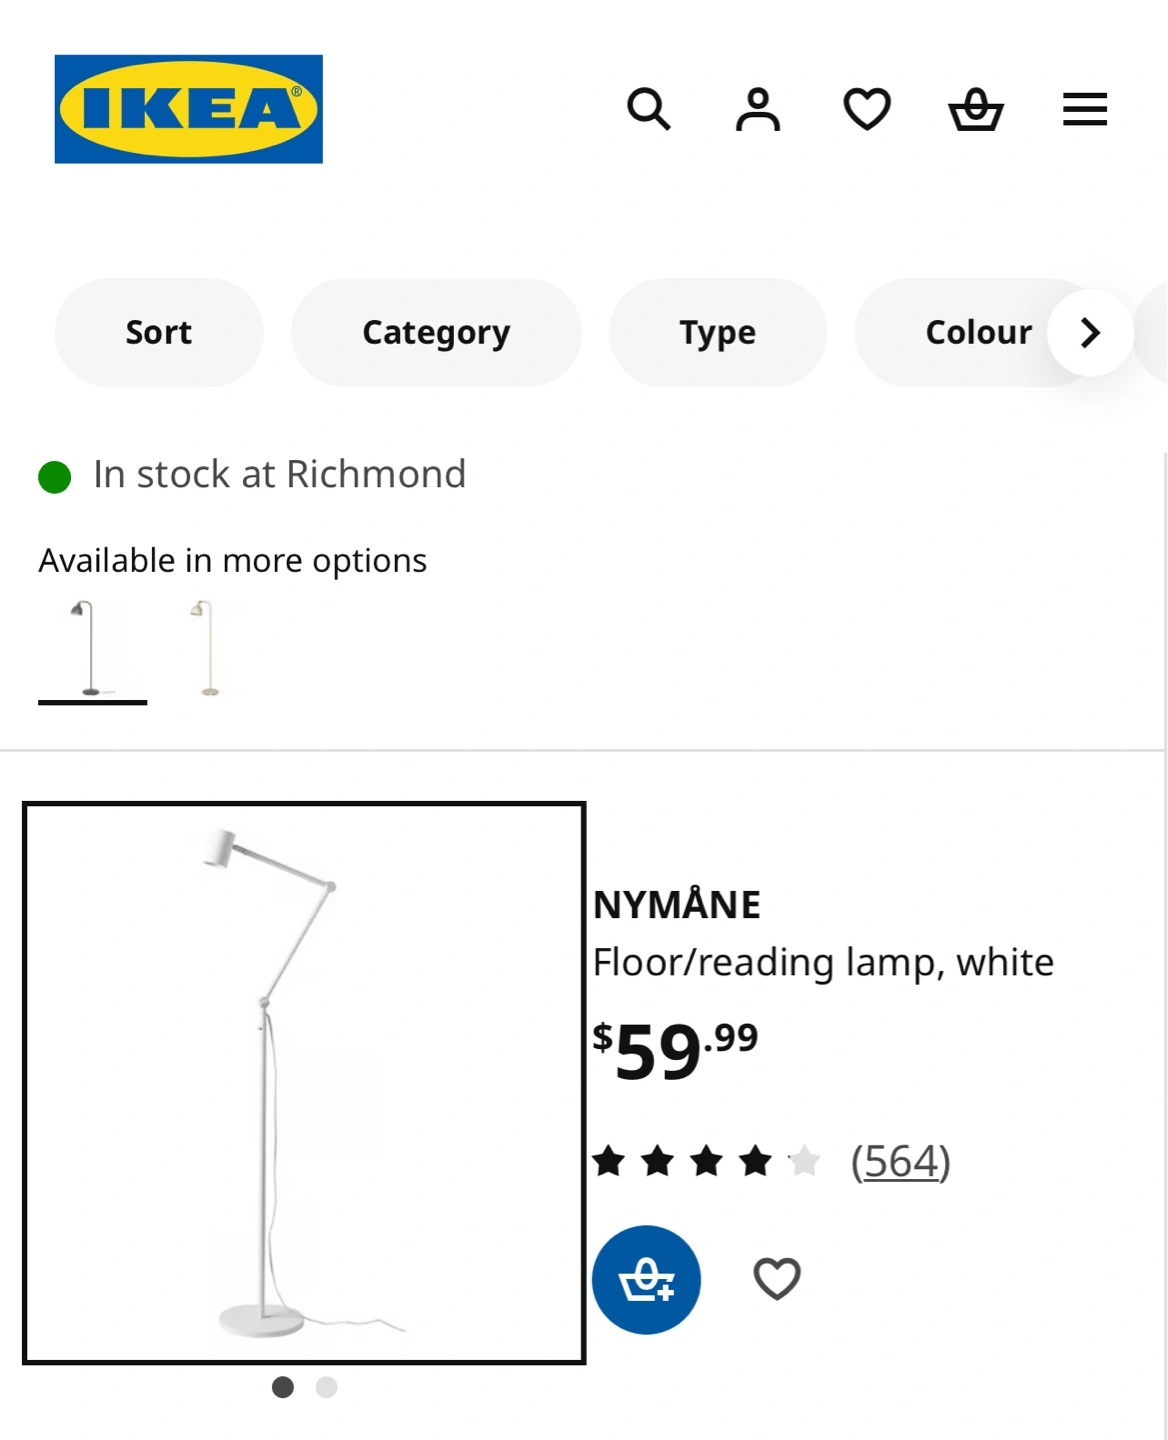Save NYMÅNE lamp to favourites heart
Screen dimensions: 1168x1440
pyautogui.click(x=777, y=1279)
